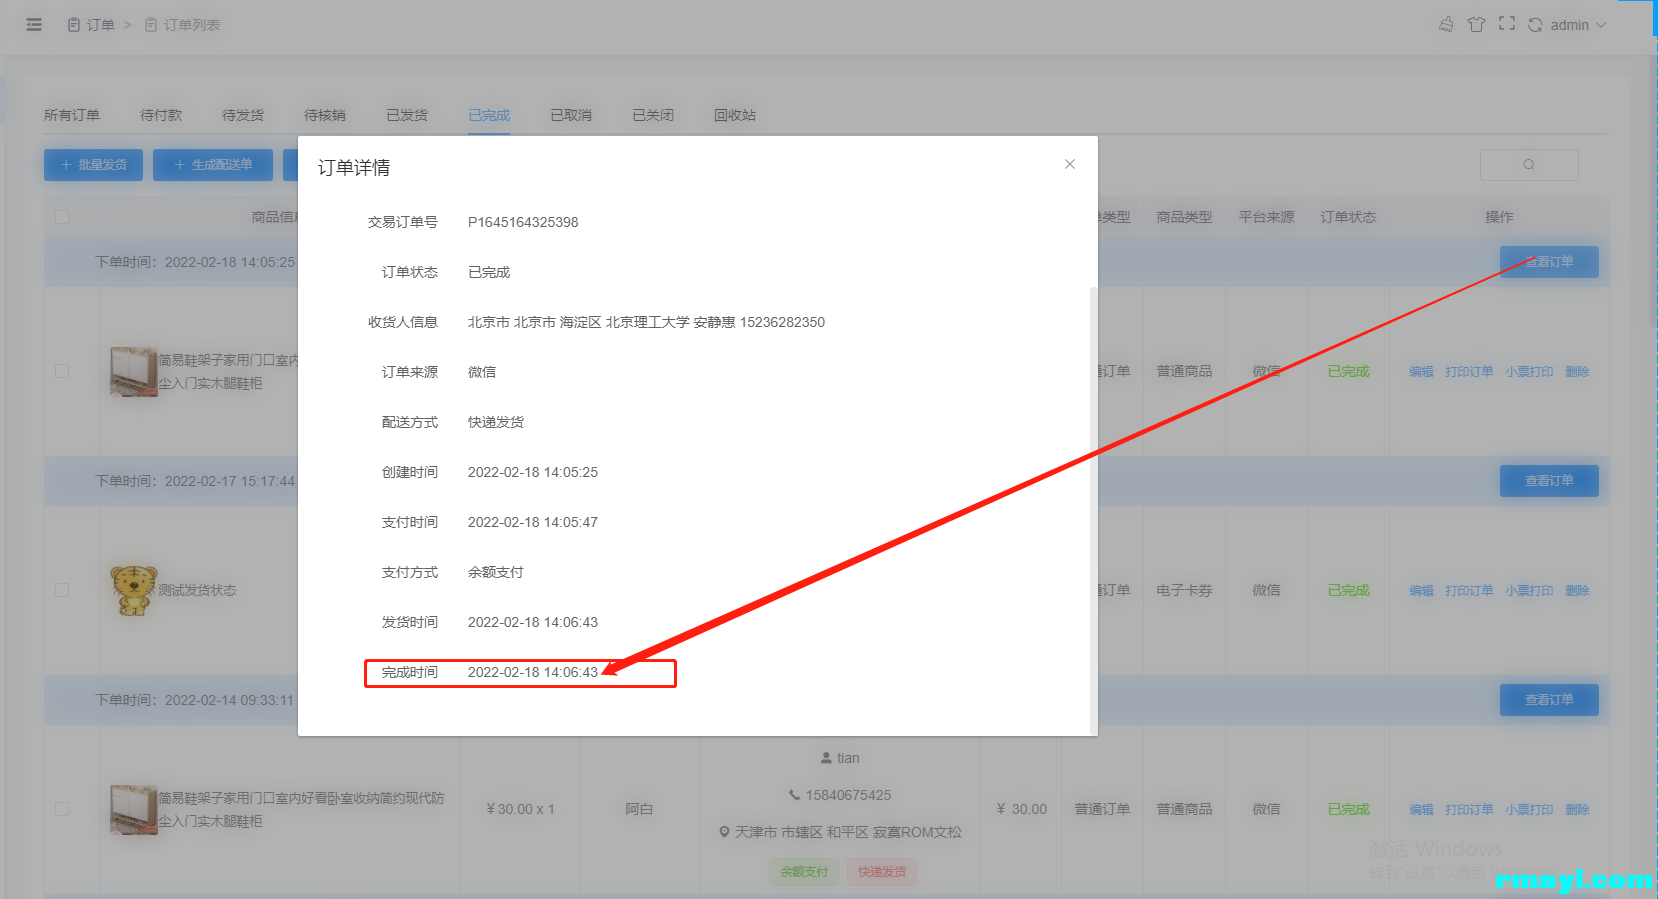Image resolution: width=1658 pixels, height=899 pixels.
Task: Click the 订单 breadcrumb icon
Action: point(74,25)
